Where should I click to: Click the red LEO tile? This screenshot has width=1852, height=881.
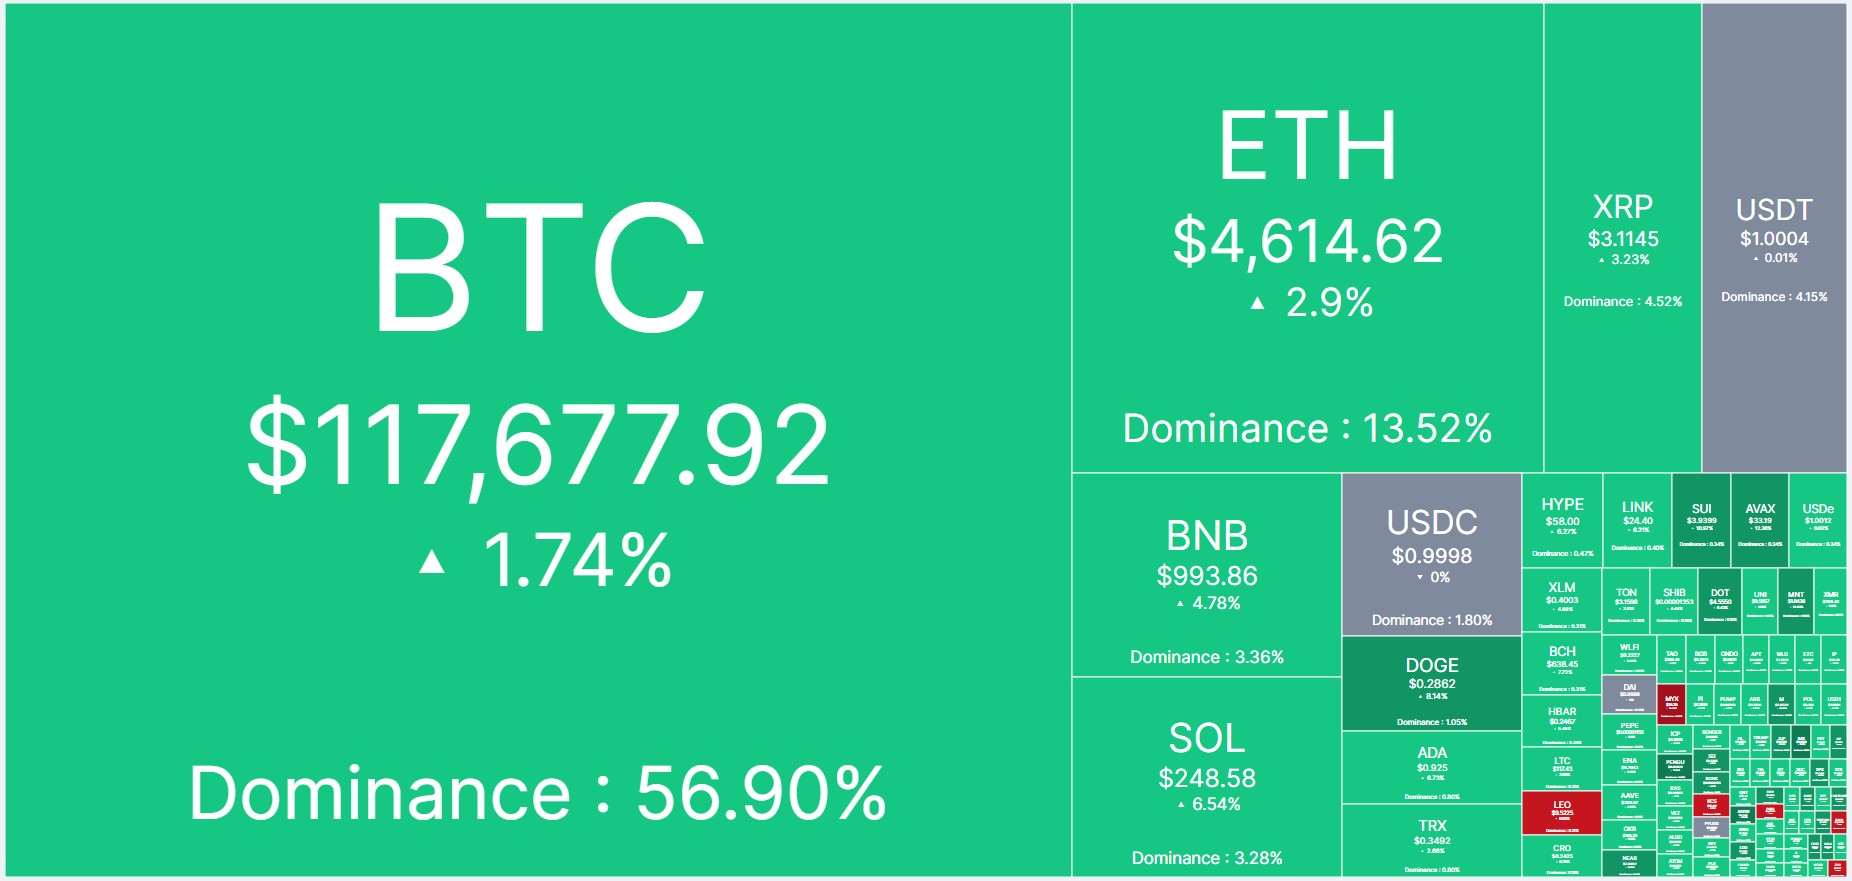(x=1562, y=813)
